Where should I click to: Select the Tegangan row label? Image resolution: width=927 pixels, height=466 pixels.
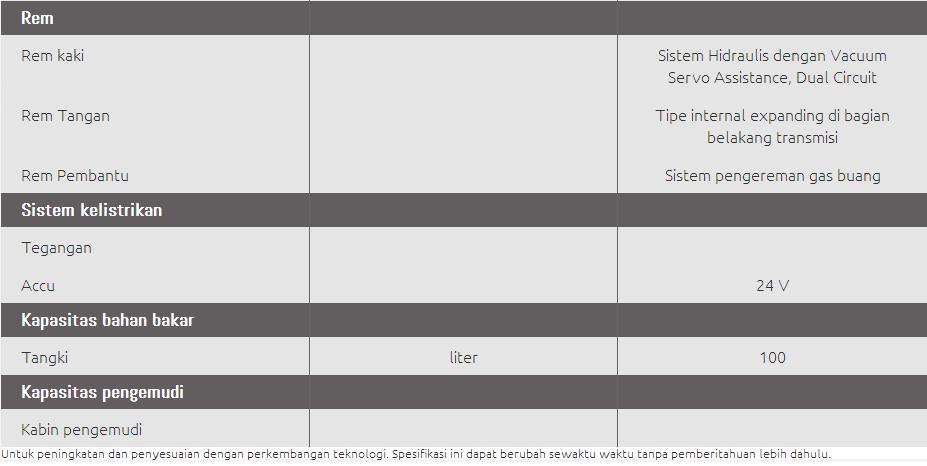pyautogui.click(x=56, y=248)
